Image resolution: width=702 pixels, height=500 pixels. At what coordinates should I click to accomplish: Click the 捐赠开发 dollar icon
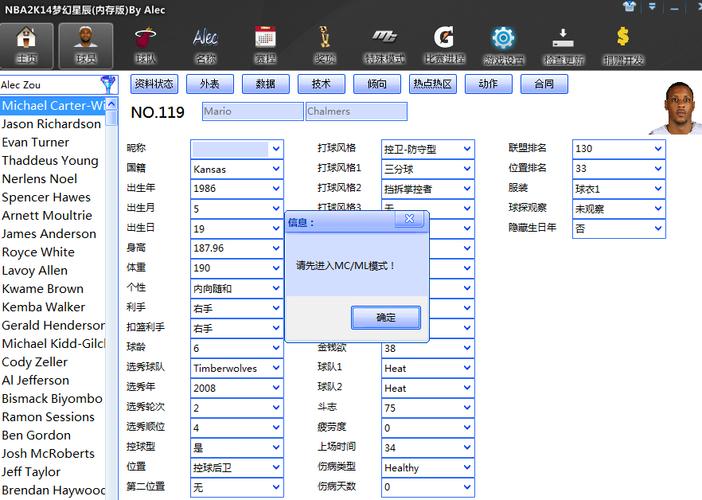pyautogui.click(x=623, y=46)
